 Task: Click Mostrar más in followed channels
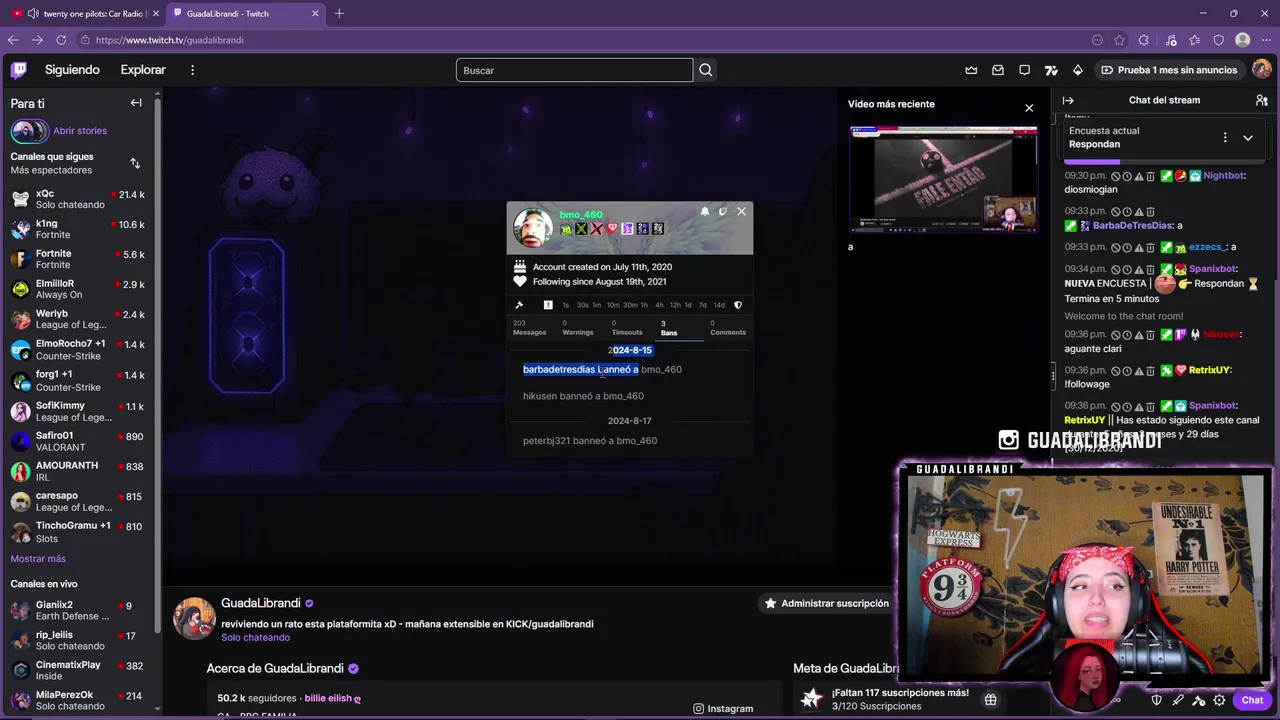[x=38, y=559]
